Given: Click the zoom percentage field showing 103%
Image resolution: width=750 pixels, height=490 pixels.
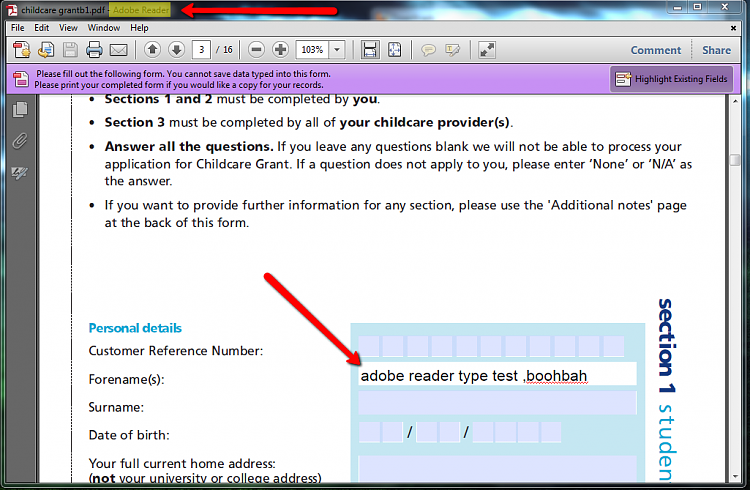Looking at the screenshot, I should click(312, 50).
